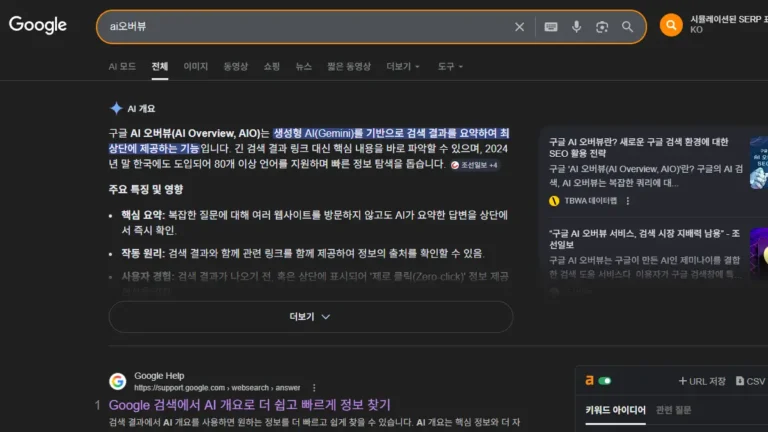The height and width of the screenshot is (432, 768).
Task: Click the TBWA 데이터랩 source icon
Action: tap(554, 201)
